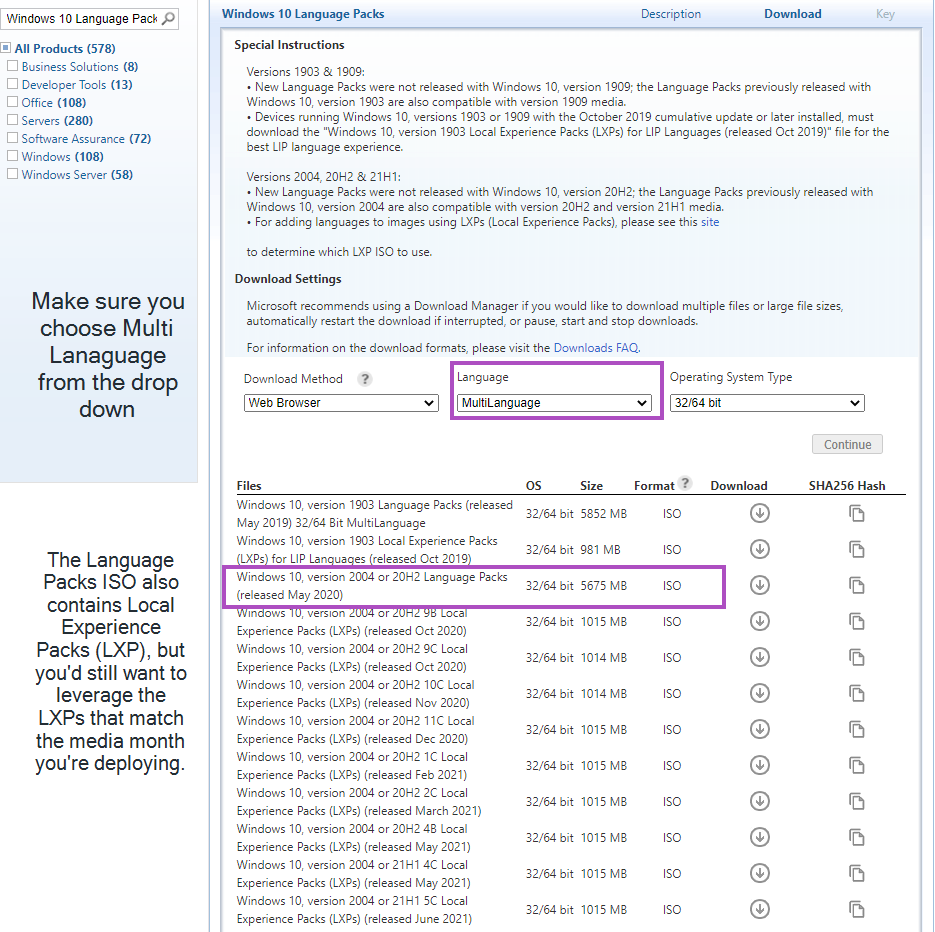The height and width of the screenshot is (932, 935).
Task: Download the version 1903 Language Packs ISO
Action: point(759,514)
